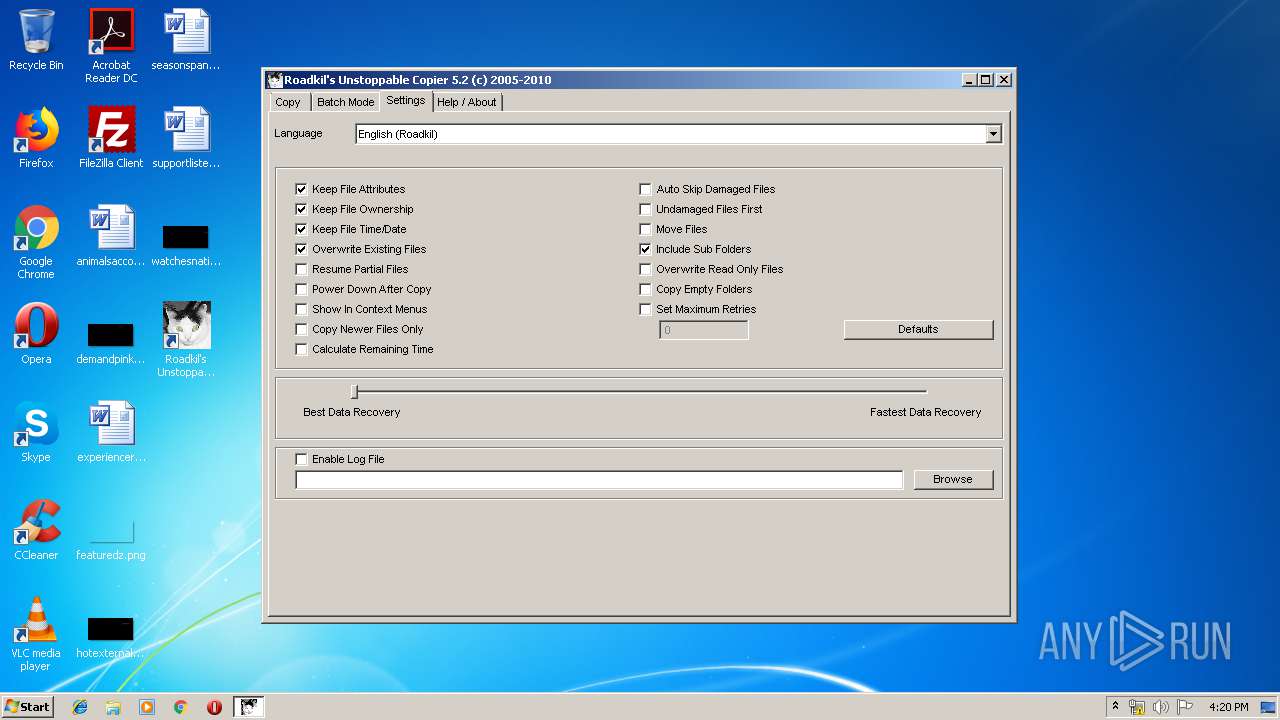
Task: Select the watchesnati desktop file
Action: [186, 245]
